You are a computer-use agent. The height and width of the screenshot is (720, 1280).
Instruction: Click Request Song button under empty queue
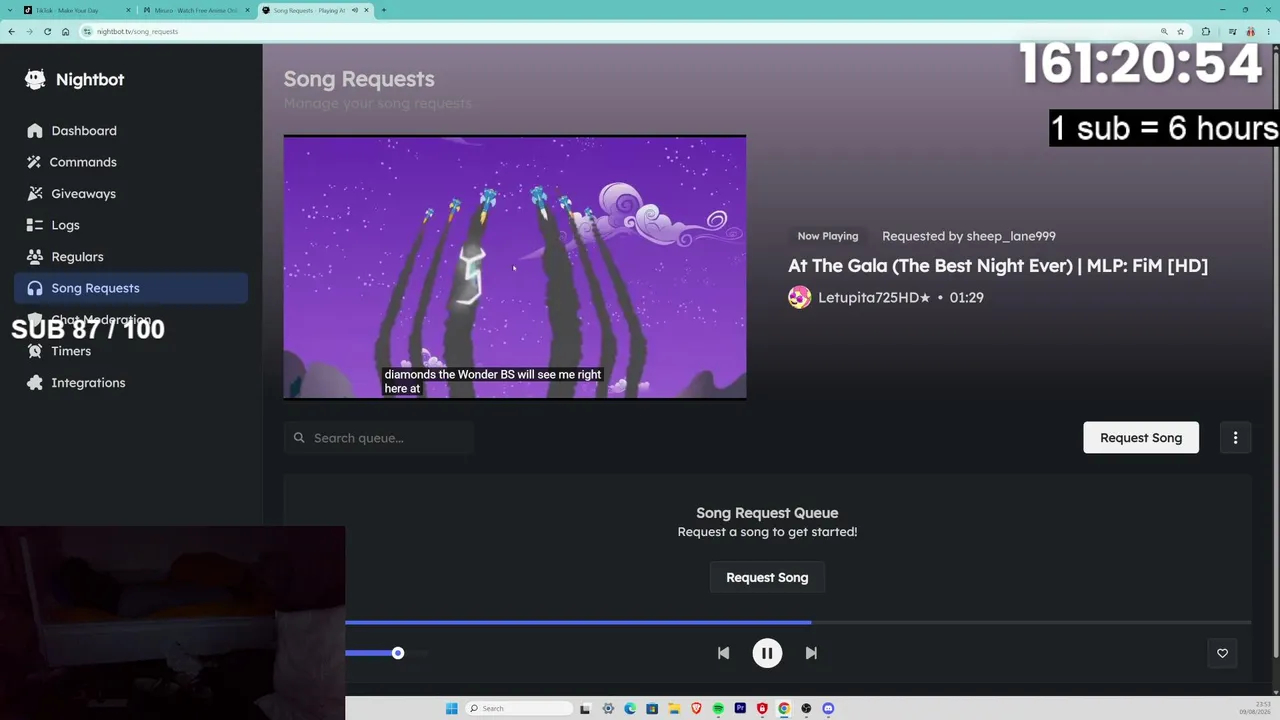[x=767, y=578]
